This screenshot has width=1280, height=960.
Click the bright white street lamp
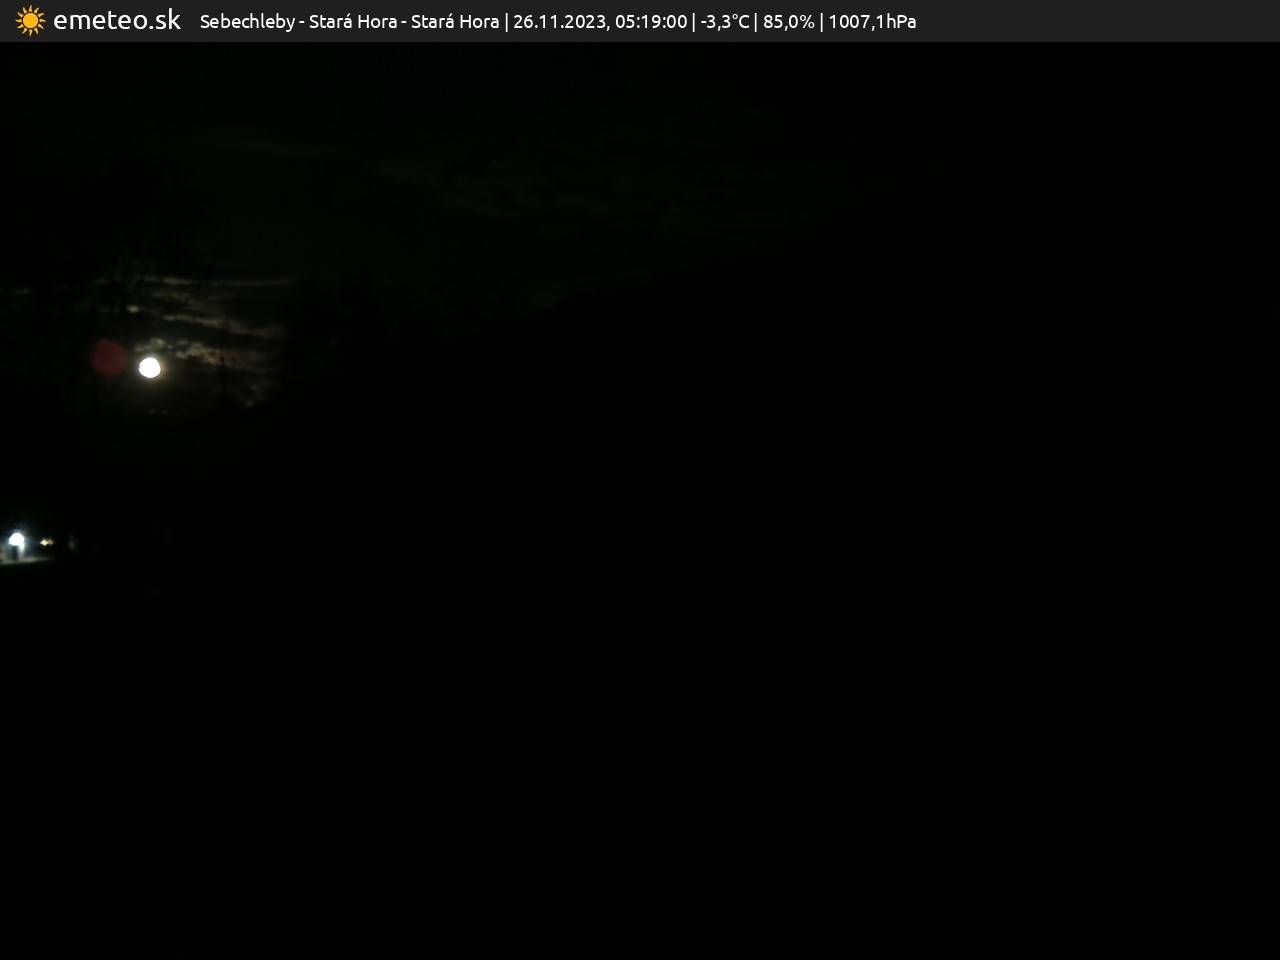pos(16,540)
